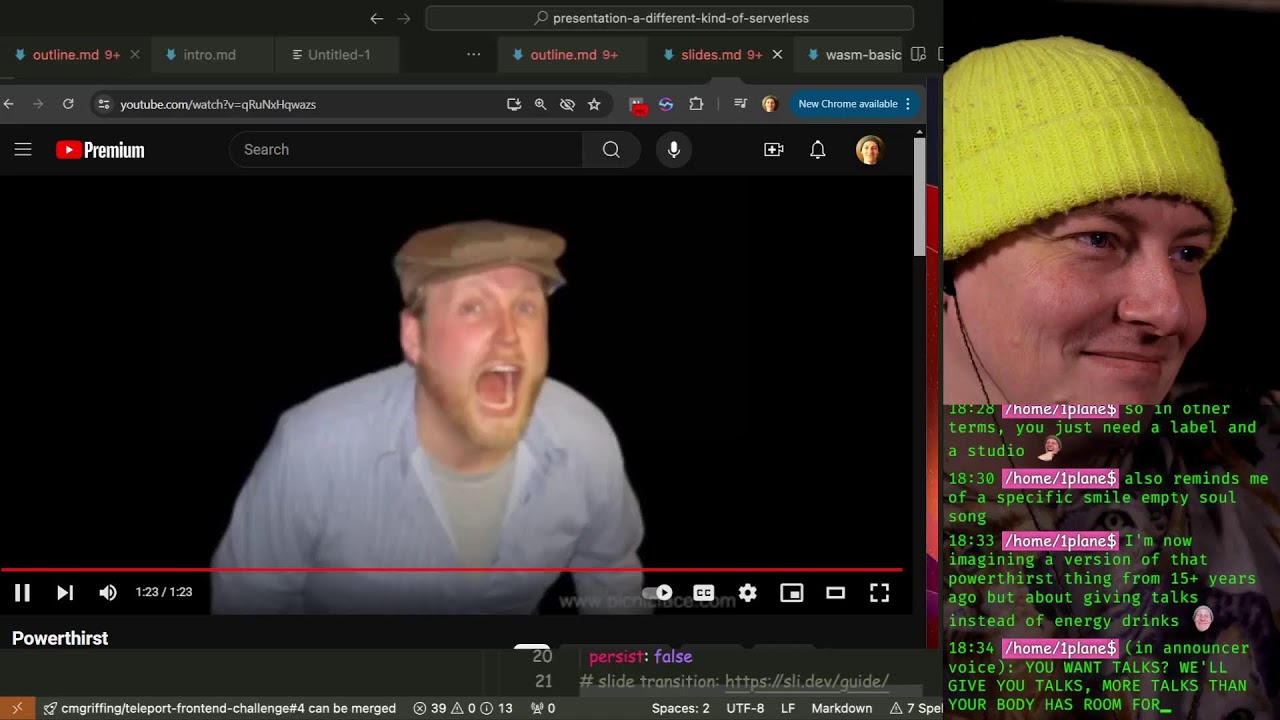Click the youtube.com address bar URL
The height and width of the screenshot is (720, 1280).
(x=218, y=104)
